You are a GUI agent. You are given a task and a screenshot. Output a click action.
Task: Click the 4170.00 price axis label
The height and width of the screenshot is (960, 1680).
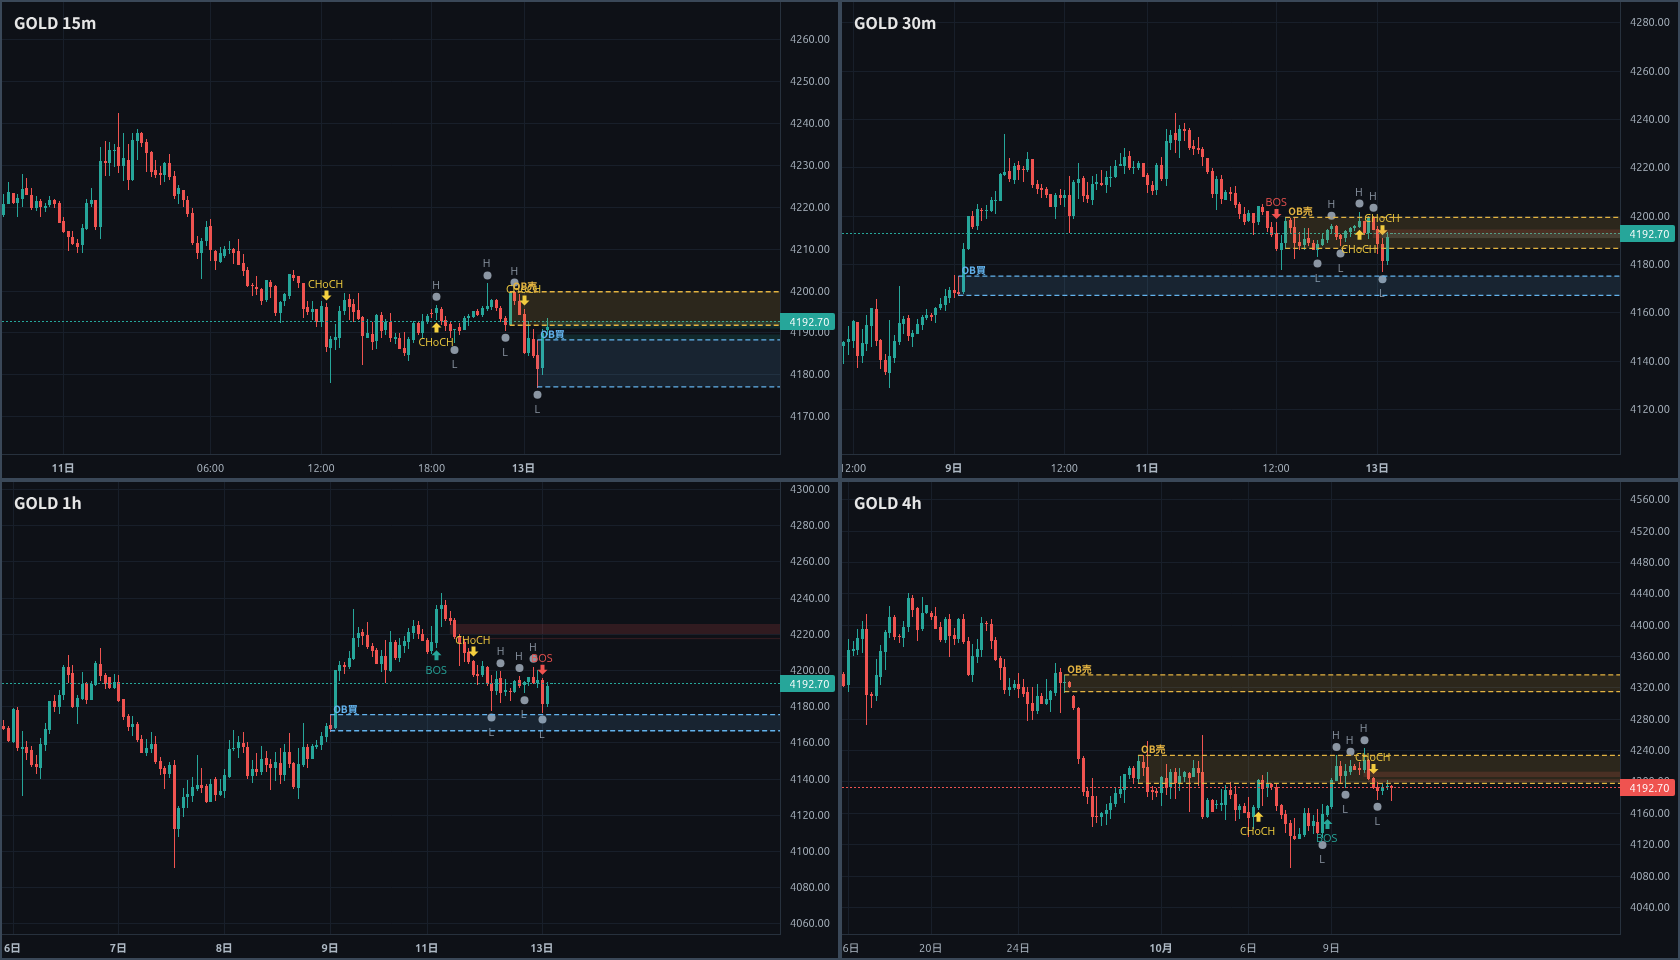[x=810, y=416]
